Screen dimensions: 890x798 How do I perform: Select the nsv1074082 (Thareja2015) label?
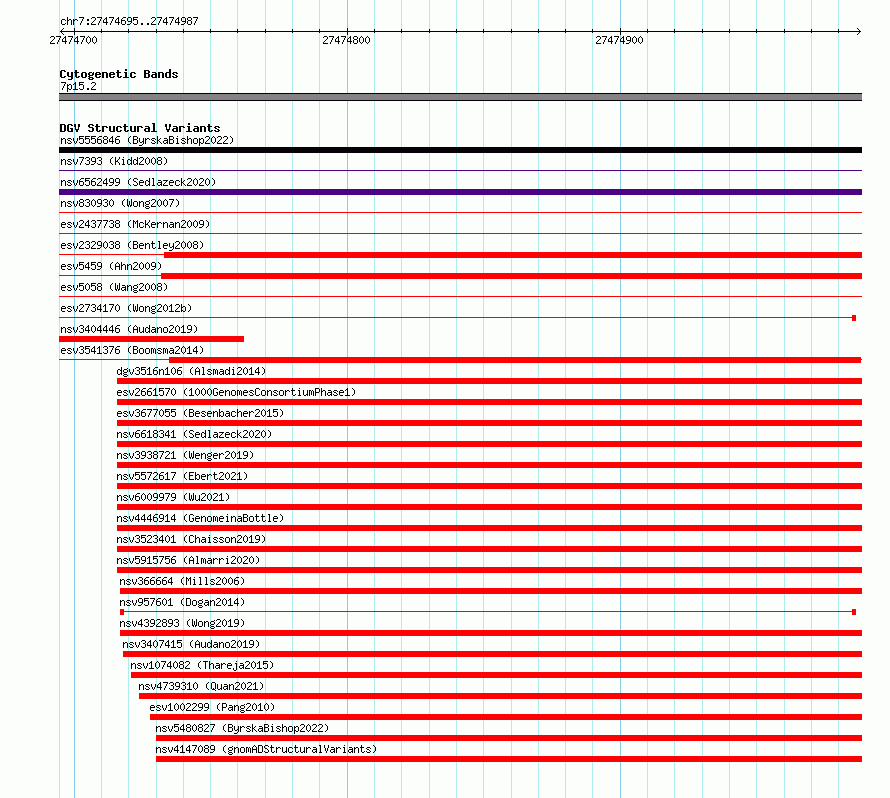pyautogui.click(x=202, y=665)
